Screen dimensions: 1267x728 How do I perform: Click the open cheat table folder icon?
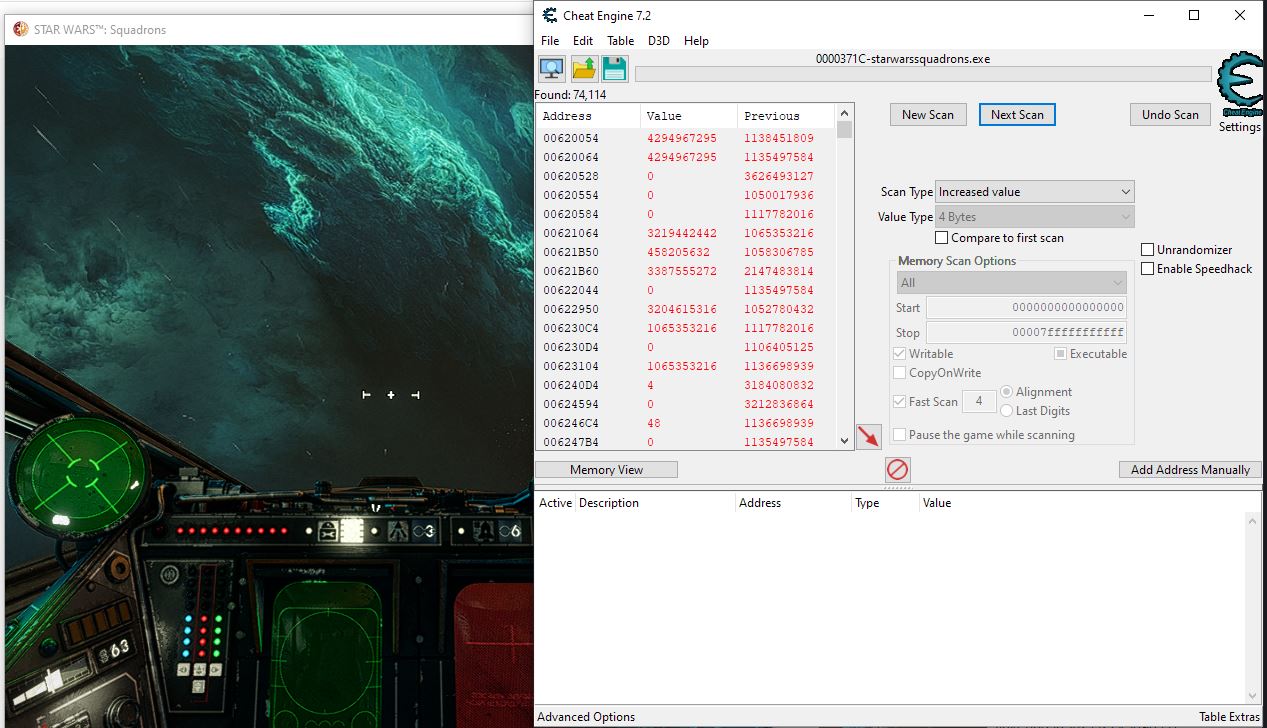[583, 69]
